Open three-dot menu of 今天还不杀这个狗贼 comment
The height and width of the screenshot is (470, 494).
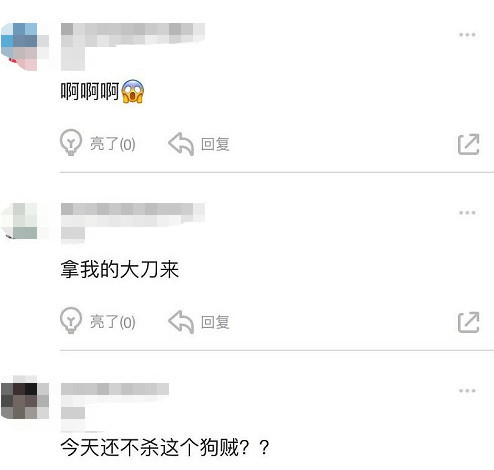(467, 391)
